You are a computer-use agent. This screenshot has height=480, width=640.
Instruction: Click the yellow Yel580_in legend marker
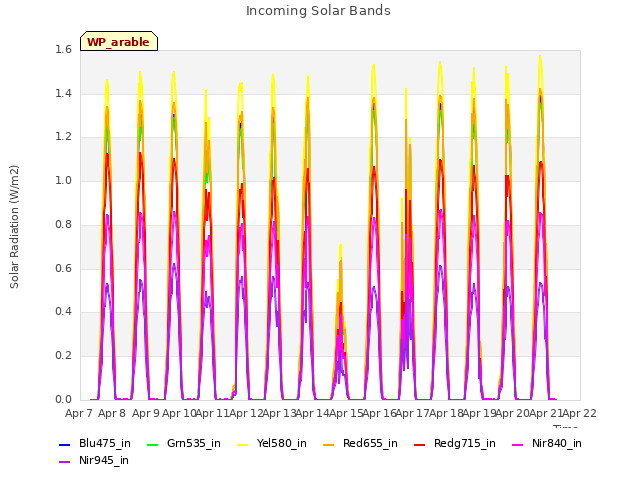pyautogui.click(x=242, y=444)
